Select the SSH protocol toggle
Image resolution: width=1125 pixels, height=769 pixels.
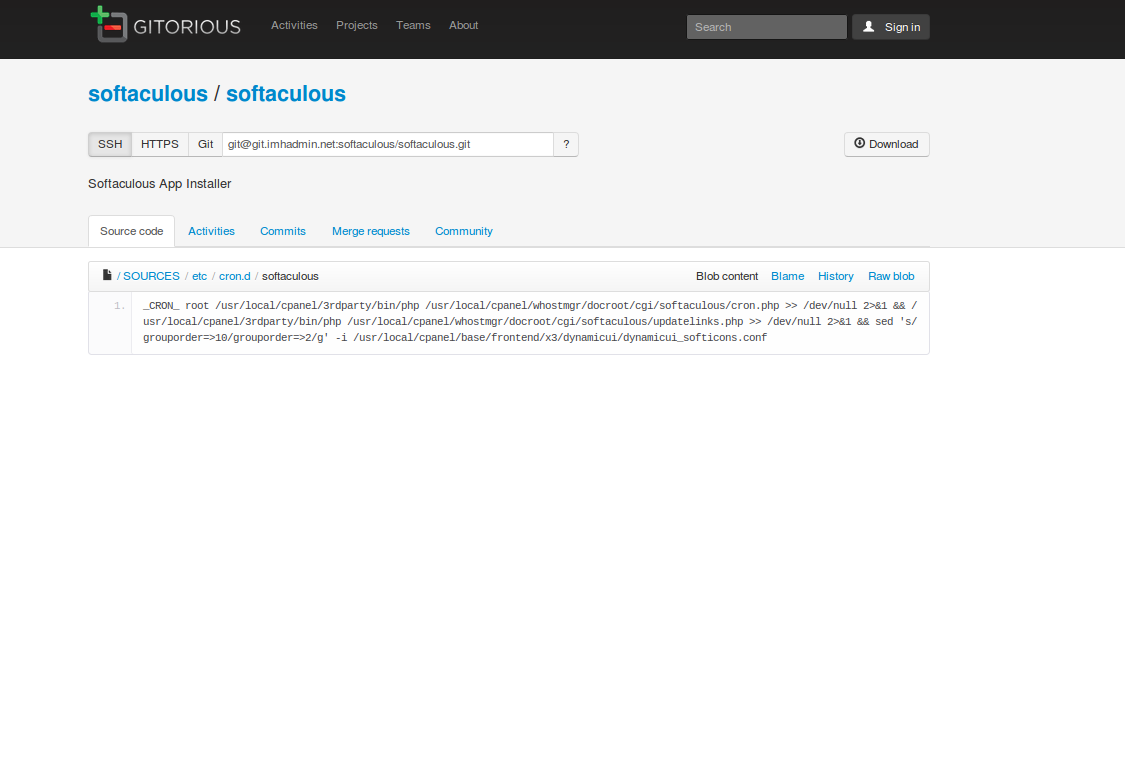[110, 144]
